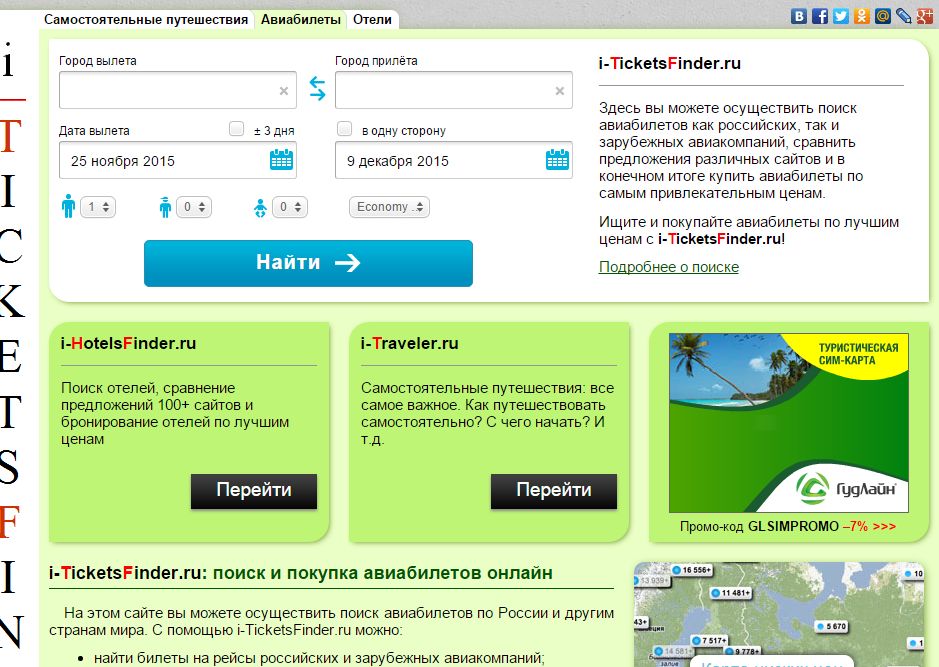Click Перейти under i-Traveler.ru

pos(554,491)
